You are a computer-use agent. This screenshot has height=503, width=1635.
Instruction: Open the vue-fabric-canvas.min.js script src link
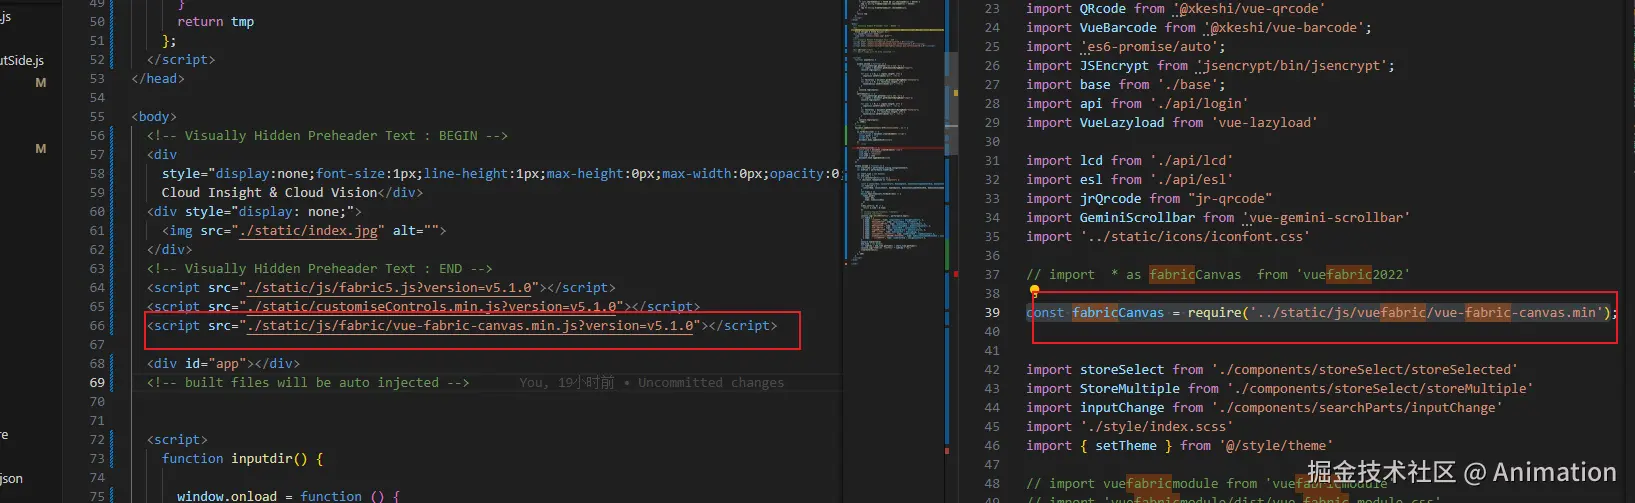(470, 326)
